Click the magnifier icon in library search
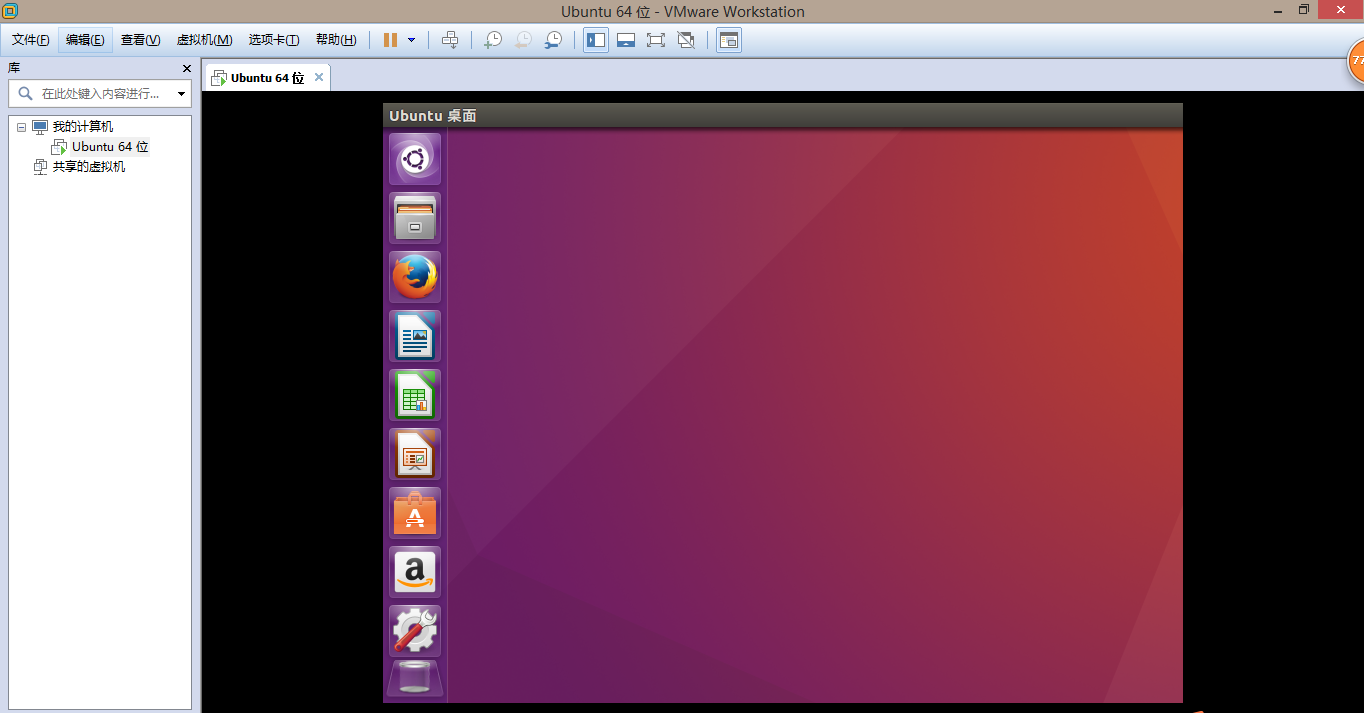1364x713 pixels. pos(25,93)
